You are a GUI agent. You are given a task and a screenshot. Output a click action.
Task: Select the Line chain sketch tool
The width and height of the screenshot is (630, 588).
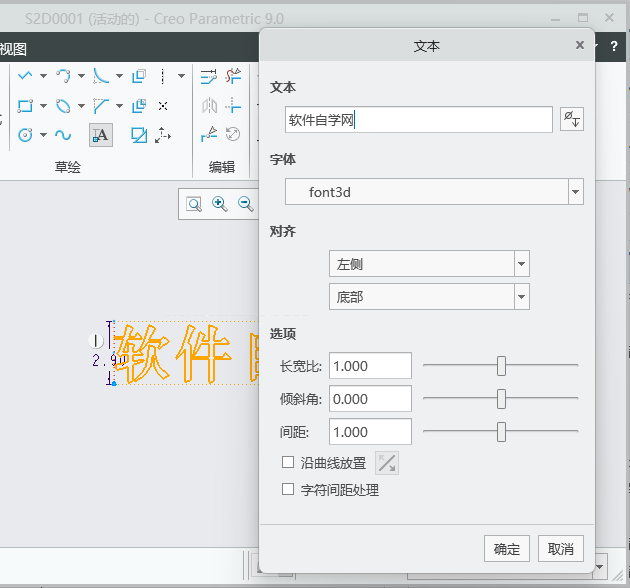coord(25,76)
